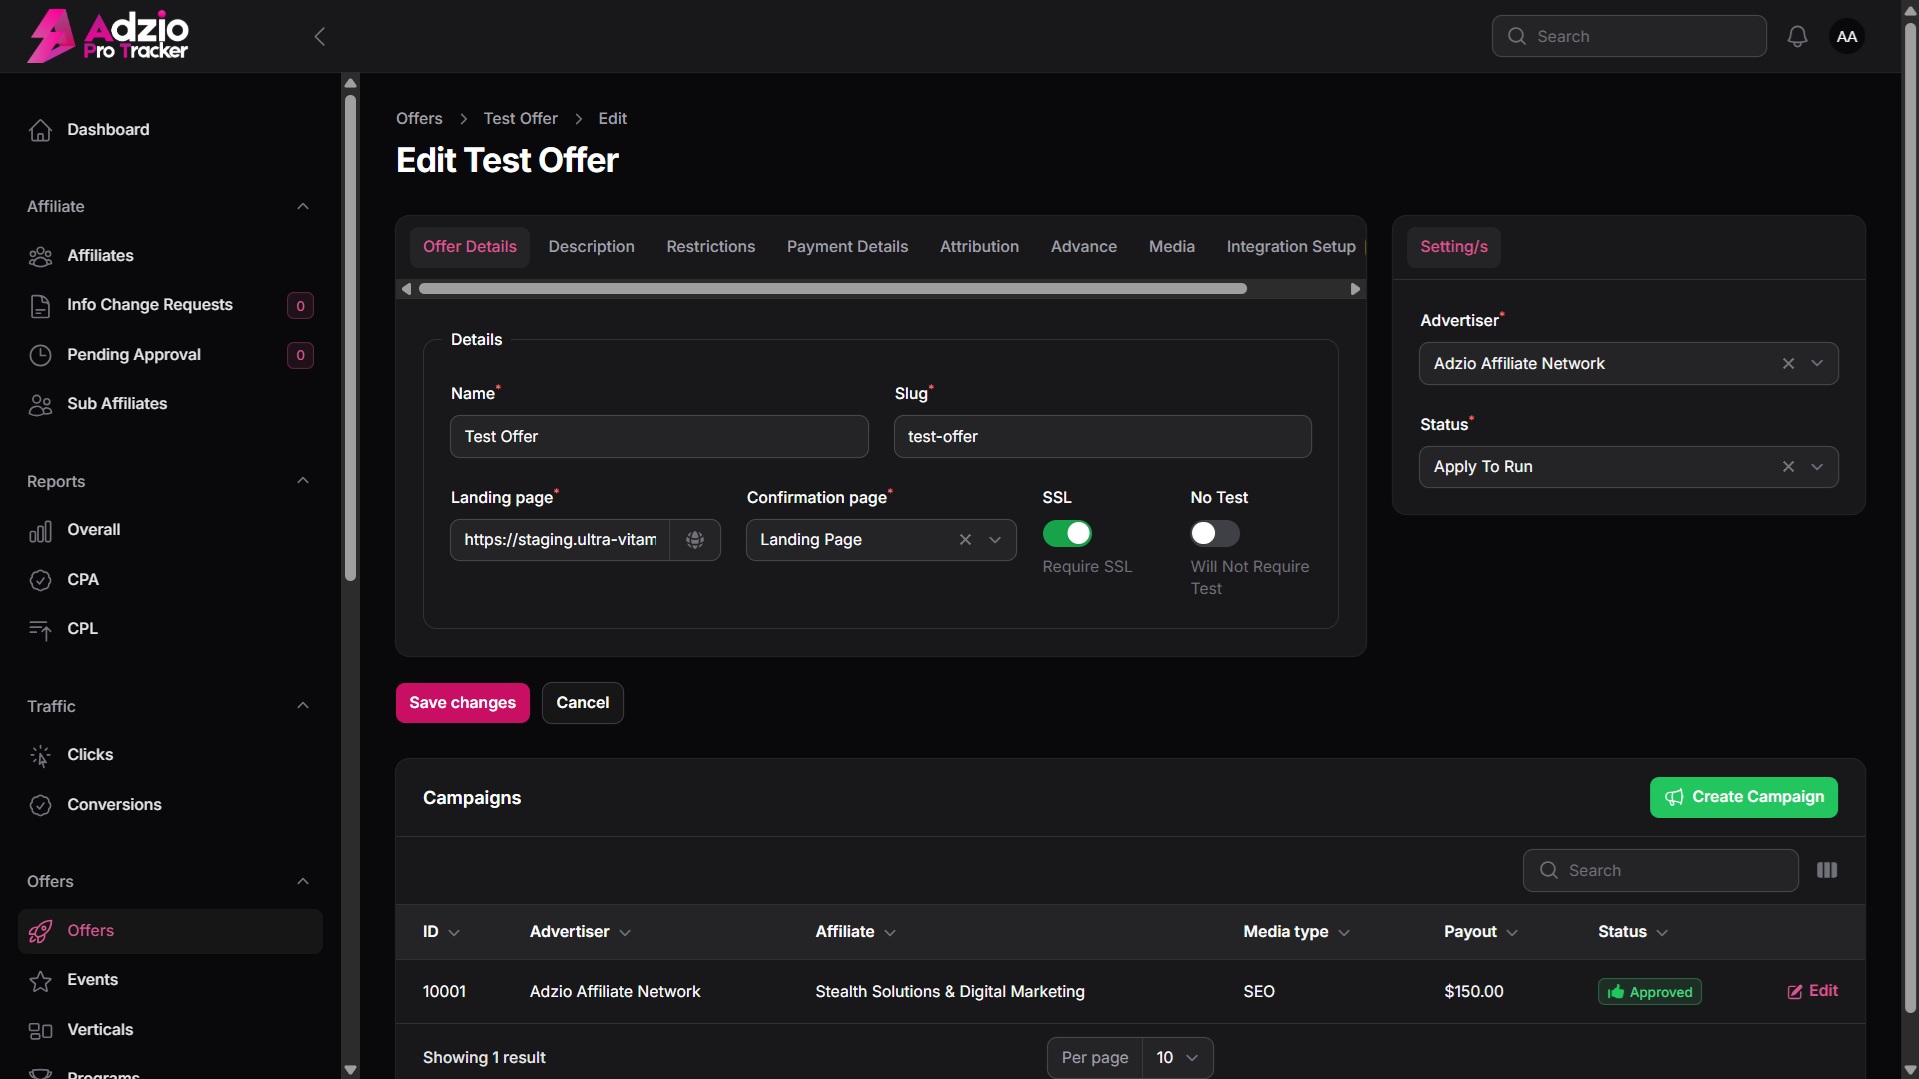The height and width of the screenshot is (1079, 1919).
Task: Save changes to the offer
Action: (462, 703)
